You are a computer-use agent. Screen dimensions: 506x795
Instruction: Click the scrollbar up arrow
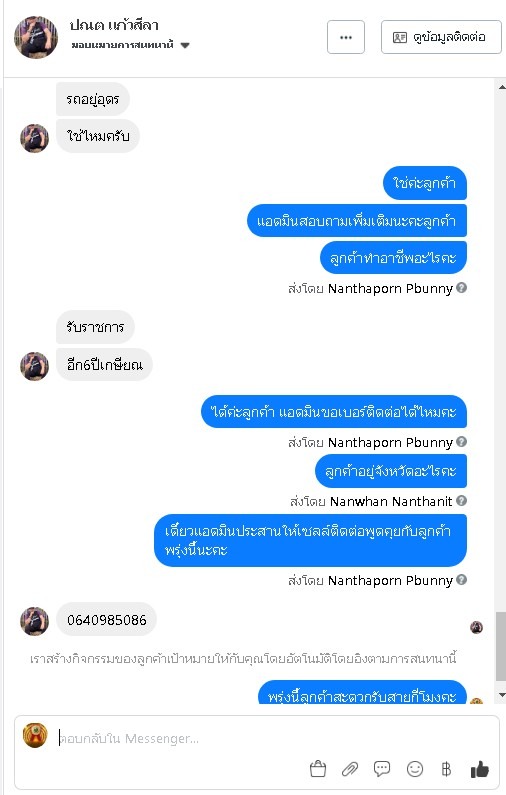coord(501,87)
